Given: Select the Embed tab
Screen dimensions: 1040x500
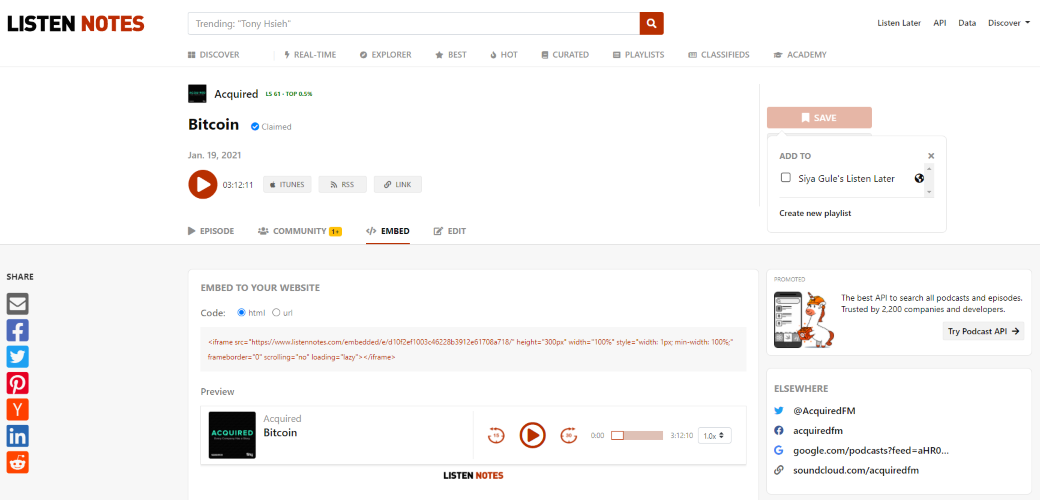Looking at the screenshot, I should (387, 231).
